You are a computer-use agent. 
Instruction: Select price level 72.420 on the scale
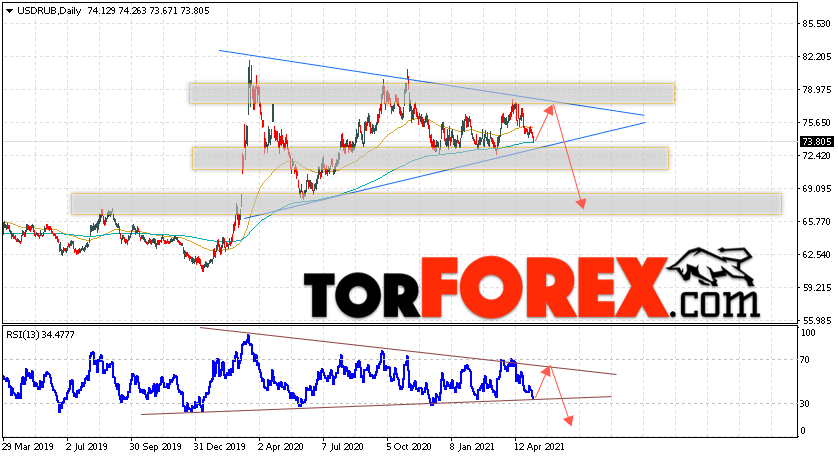817,156
